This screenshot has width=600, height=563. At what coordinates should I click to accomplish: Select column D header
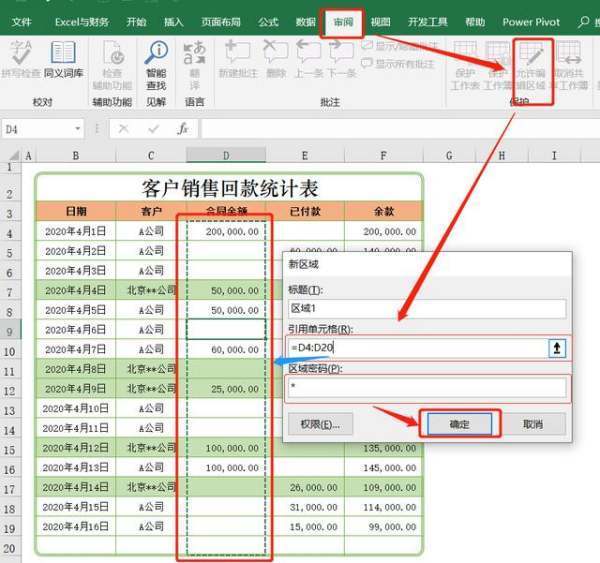pyautogui.click(x=226, y=156)
